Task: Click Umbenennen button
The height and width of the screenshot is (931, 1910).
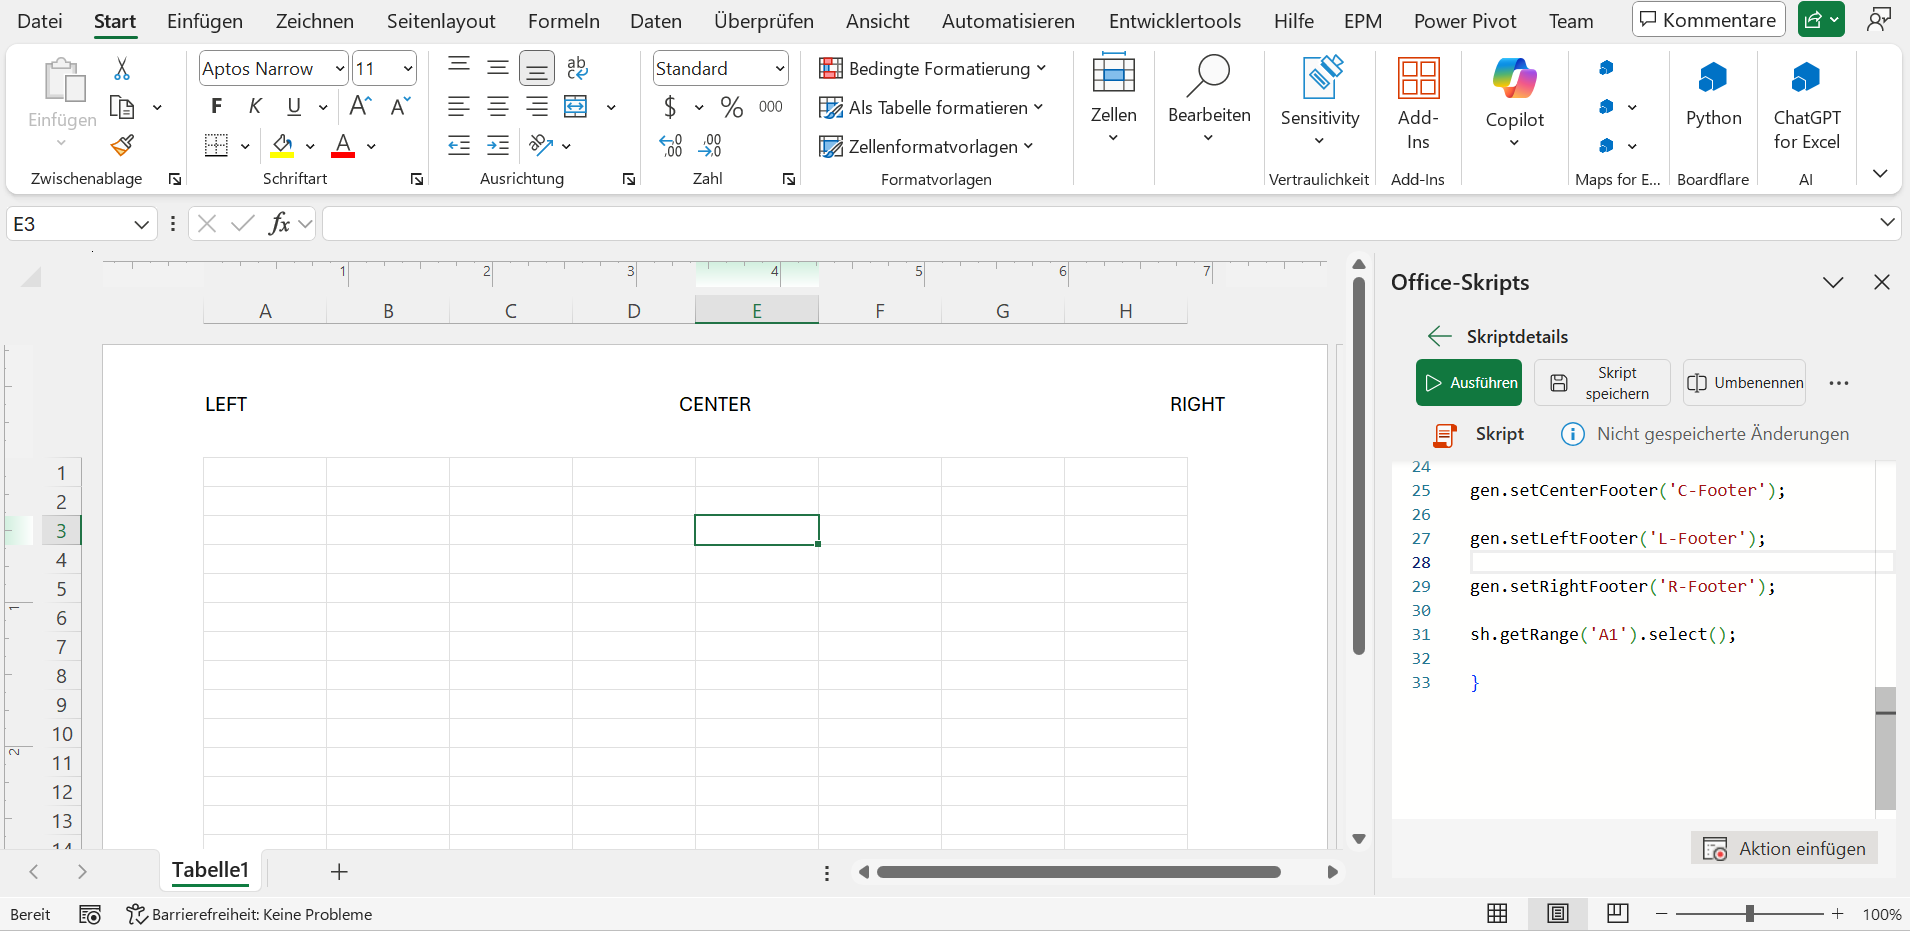Action: coord(1744,382)
